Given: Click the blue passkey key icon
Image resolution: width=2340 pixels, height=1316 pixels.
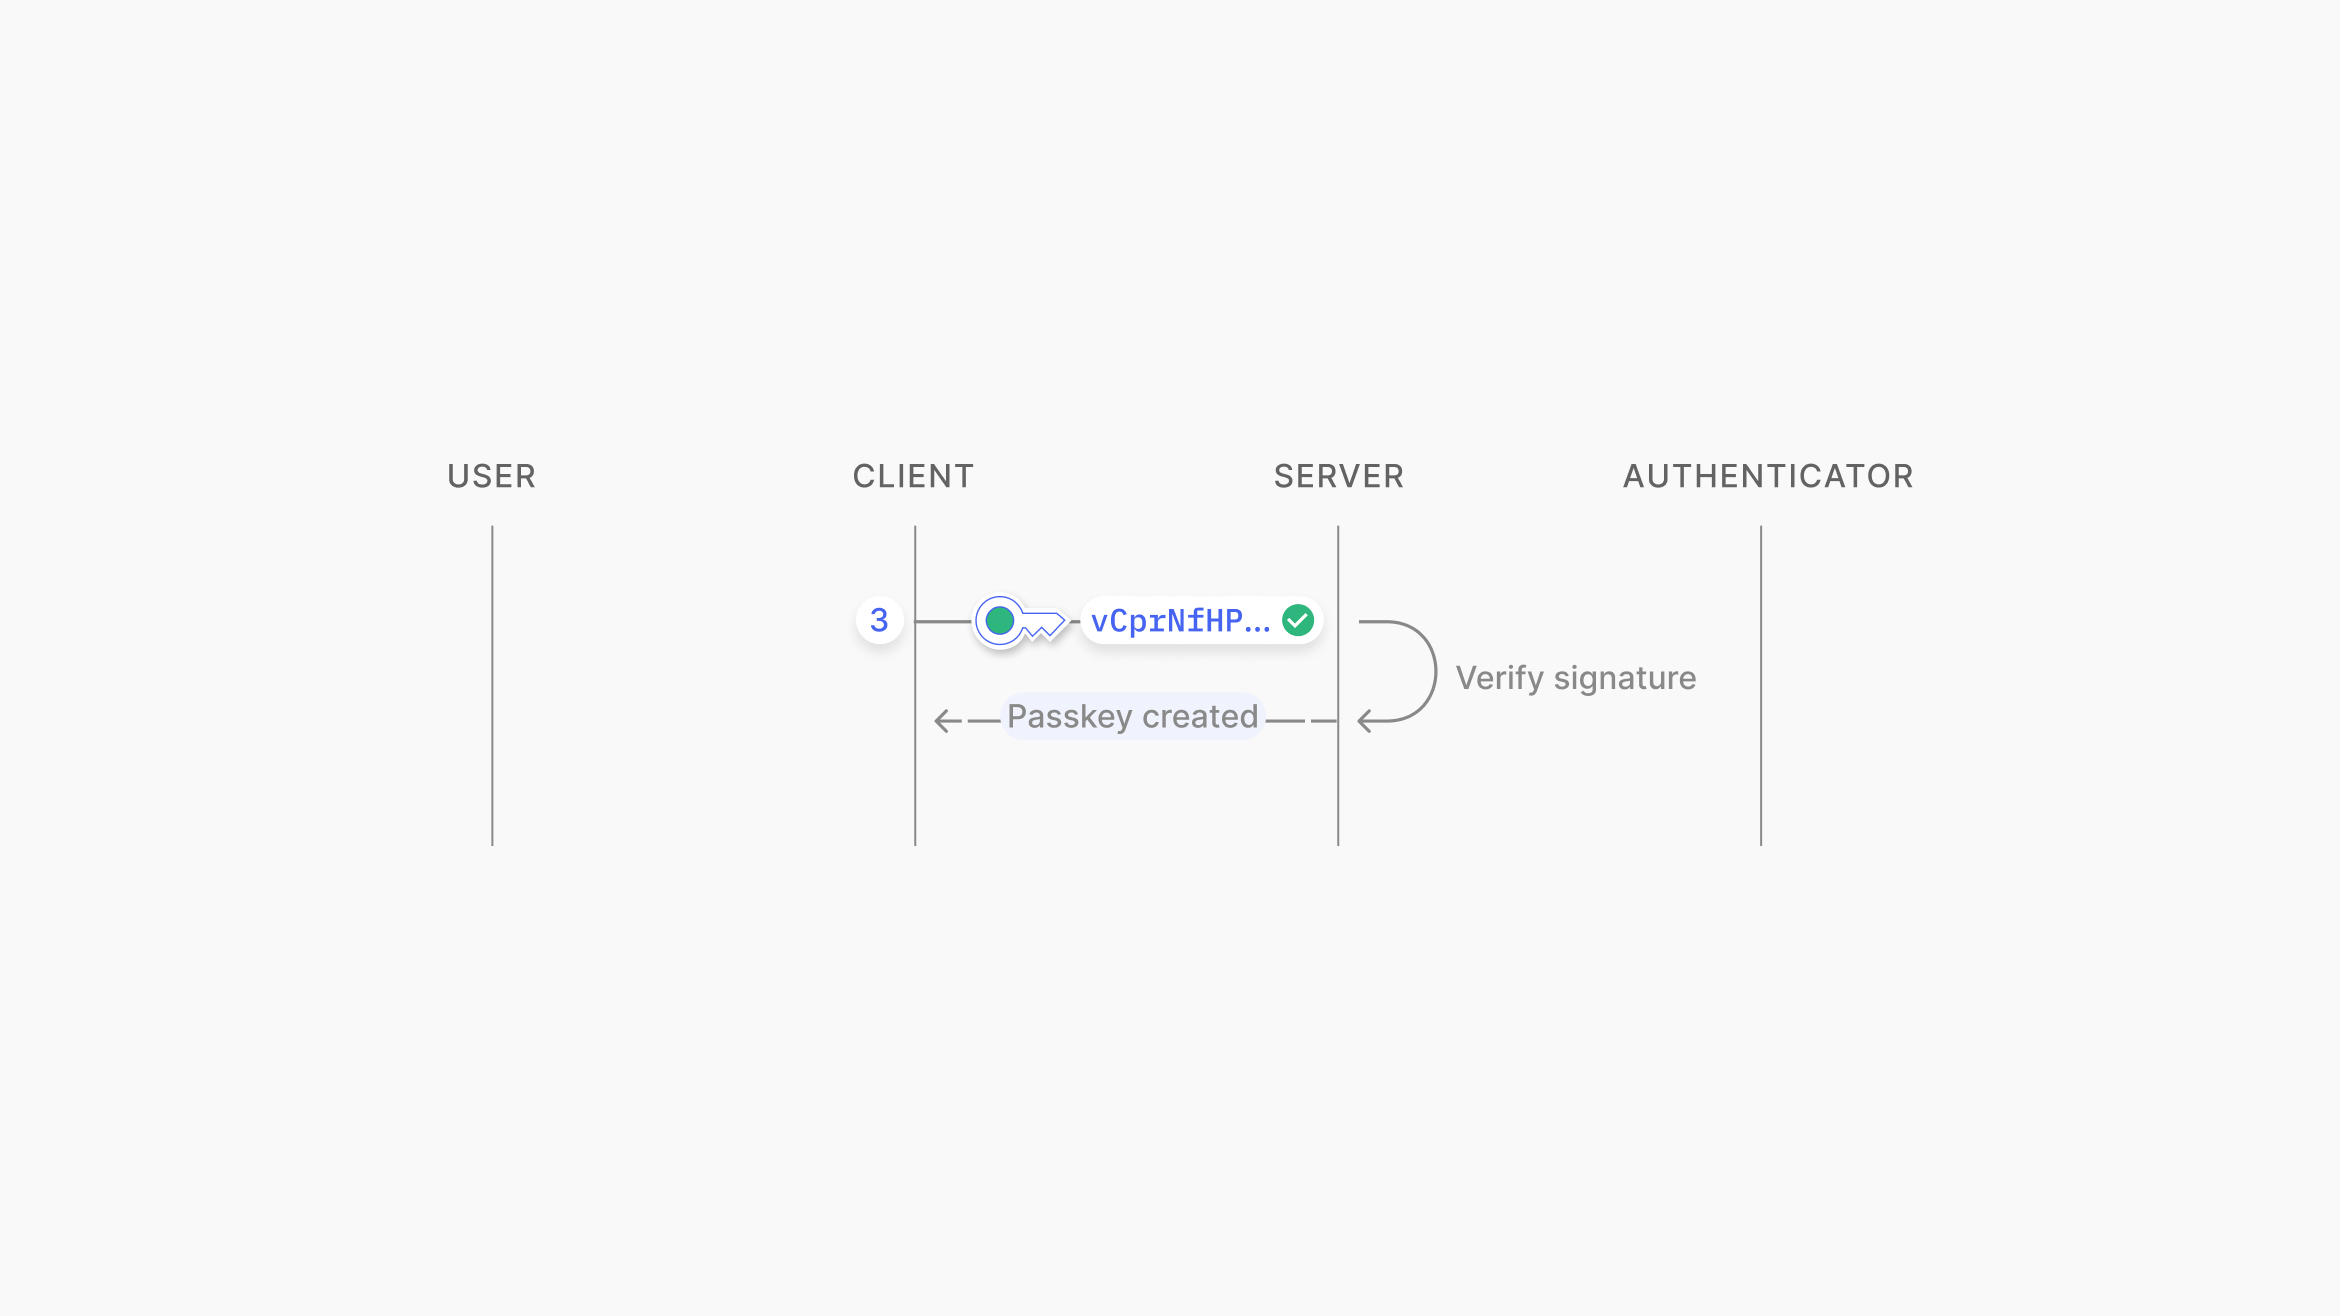Looking at the screenshot, I should [1020, 621].
